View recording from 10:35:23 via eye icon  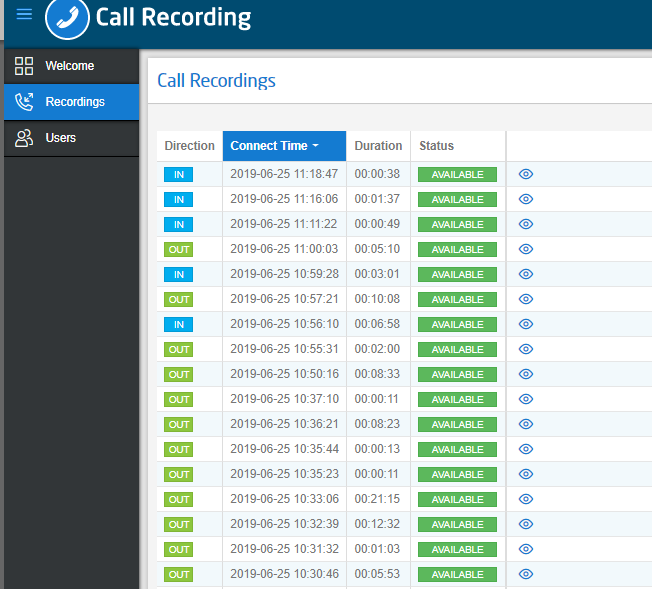coord(526,474)
